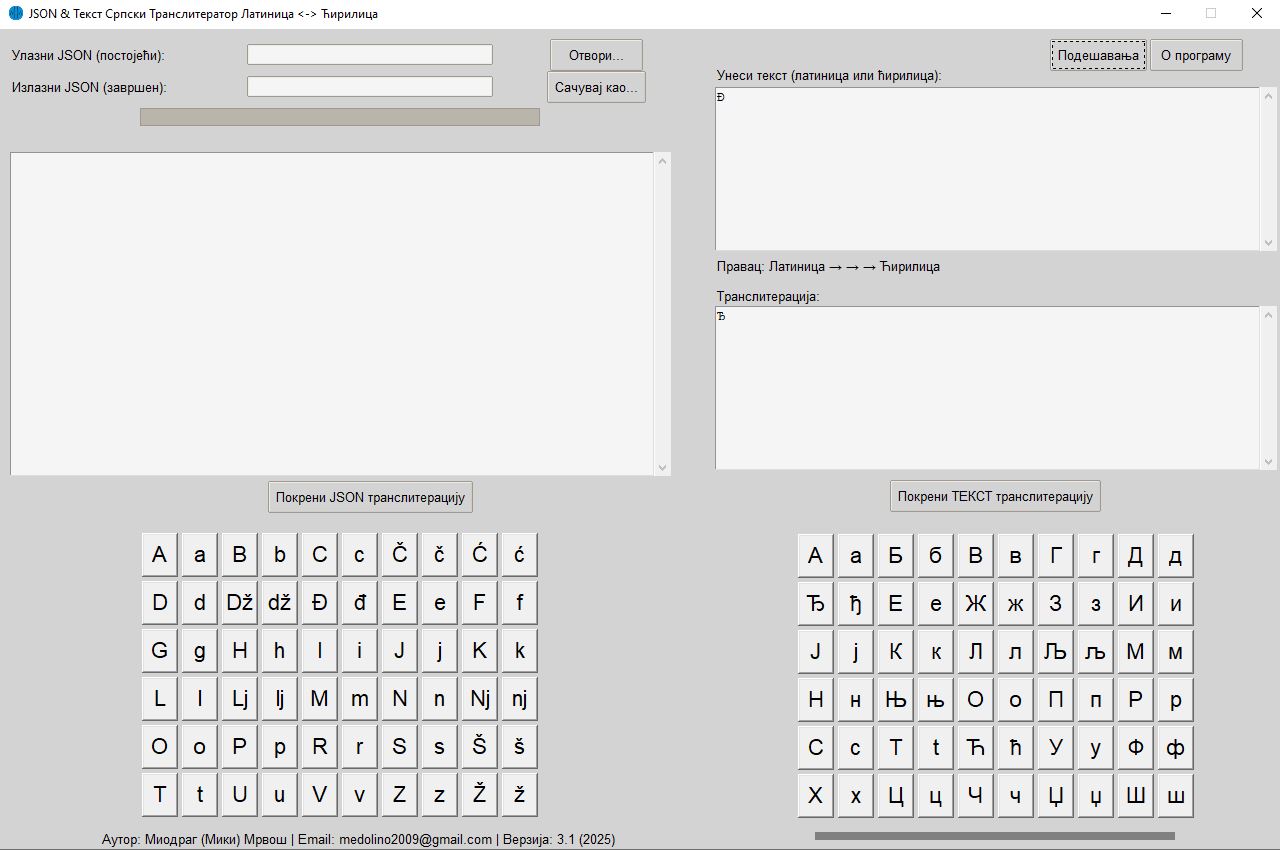Tap the Latin uppercase Š key
The width and height of the screenshot is (1280, 850).
(x=479, y=747)
